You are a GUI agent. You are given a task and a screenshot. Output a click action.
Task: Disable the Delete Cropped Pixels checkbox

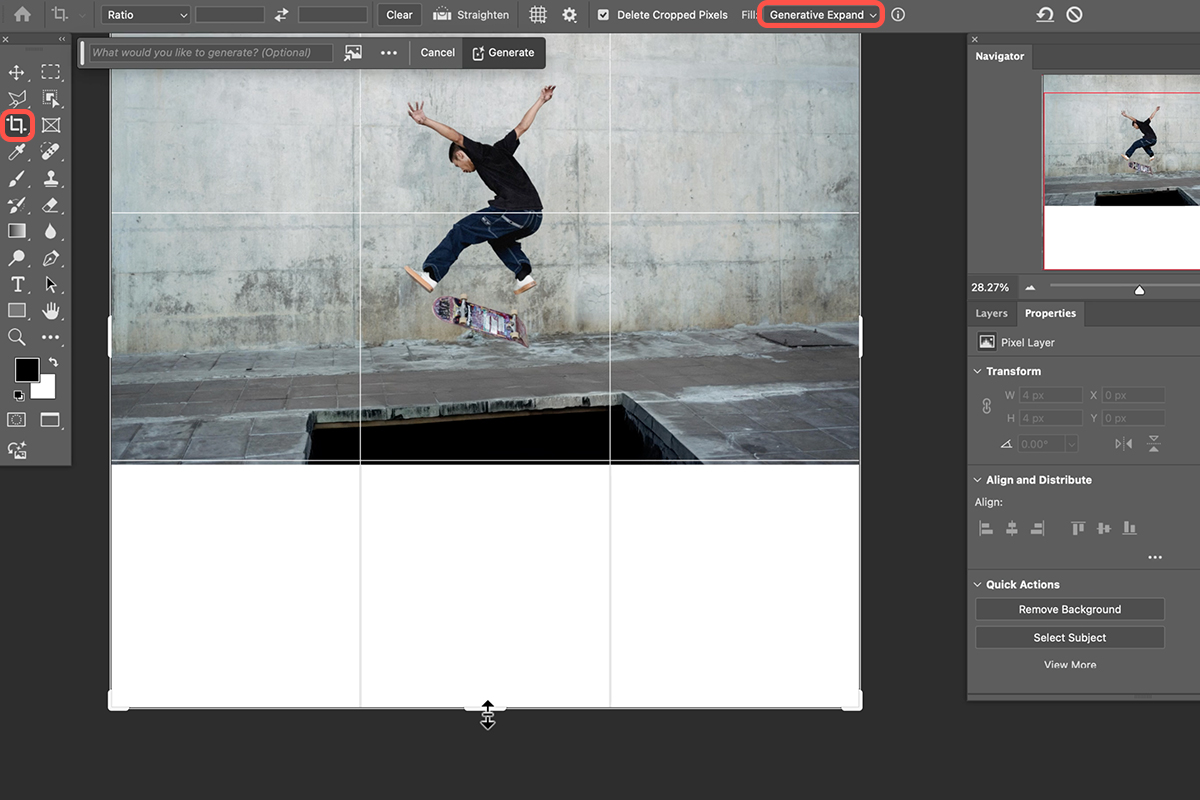pyautogui.click(x=602, y=14)
